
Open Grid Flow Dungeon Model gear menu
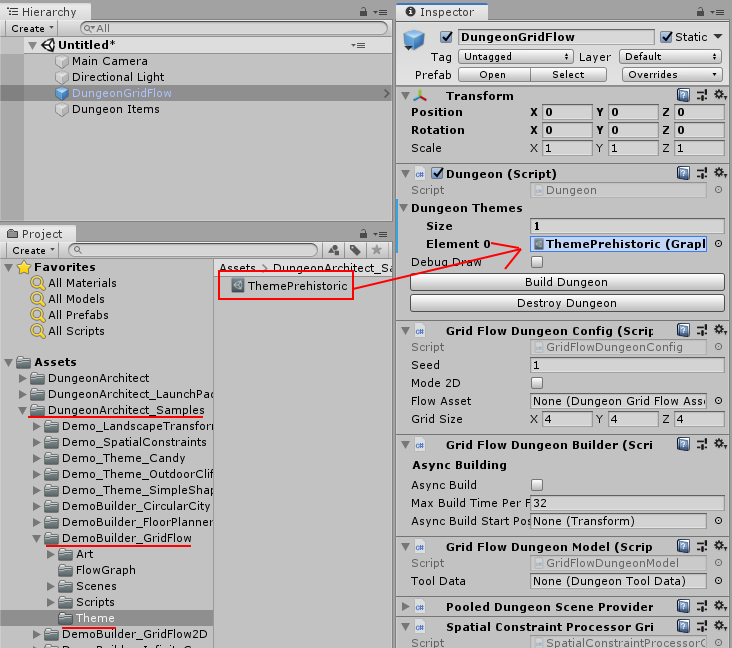(x=719, y=546)
